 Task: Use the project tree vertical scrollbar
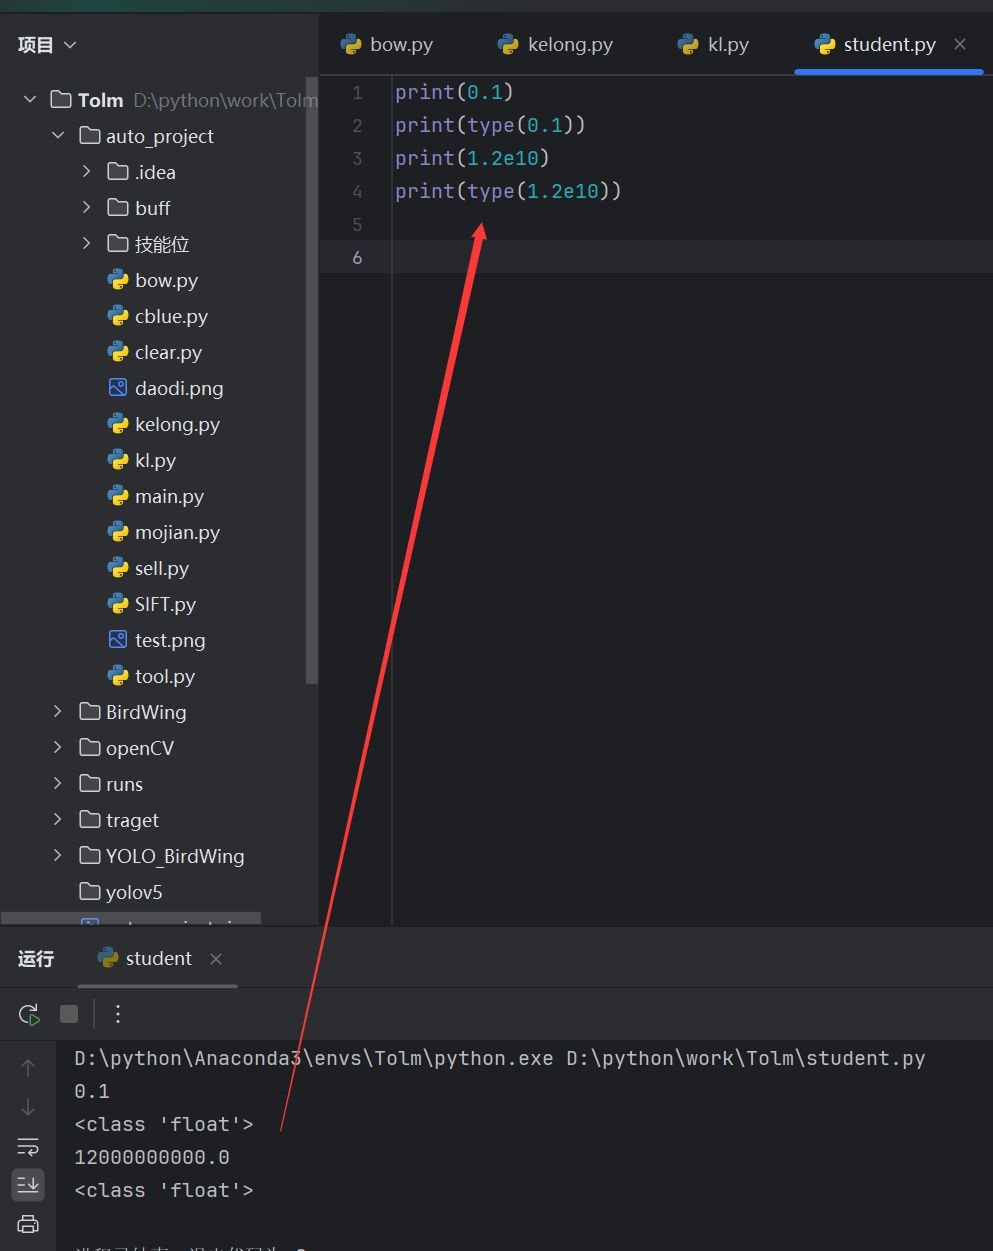tap(312, 380)
